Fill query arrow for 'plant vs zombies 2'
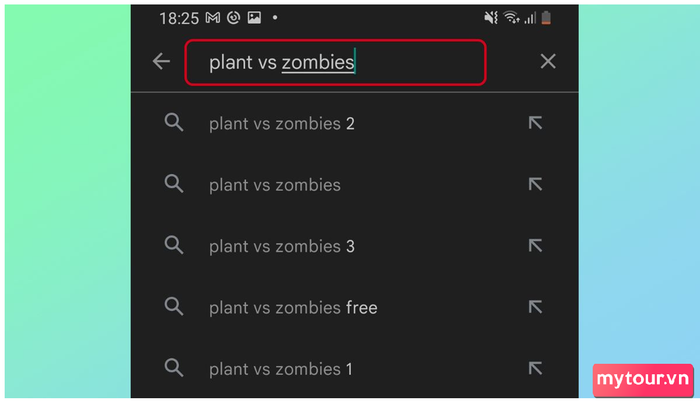 (535, 123)
